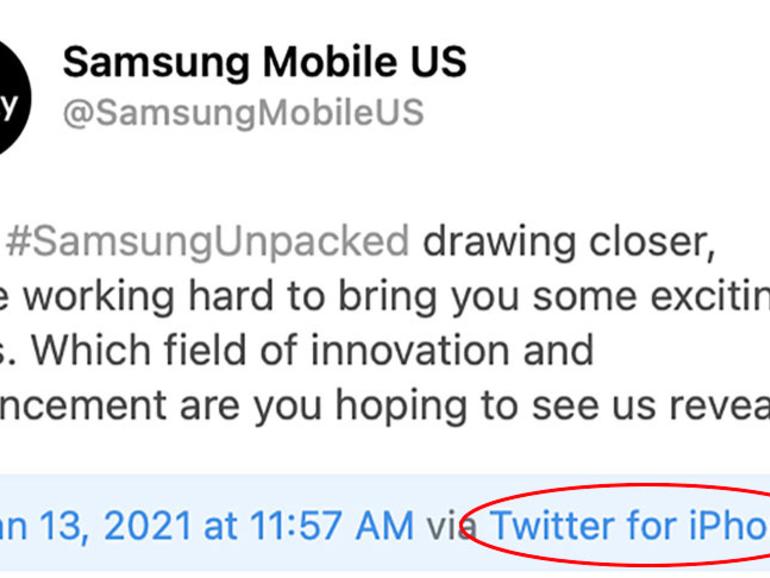Click the 11:57 AM timestamp
The height and width of the screenshot is (578, 770).
click(332, 526)
